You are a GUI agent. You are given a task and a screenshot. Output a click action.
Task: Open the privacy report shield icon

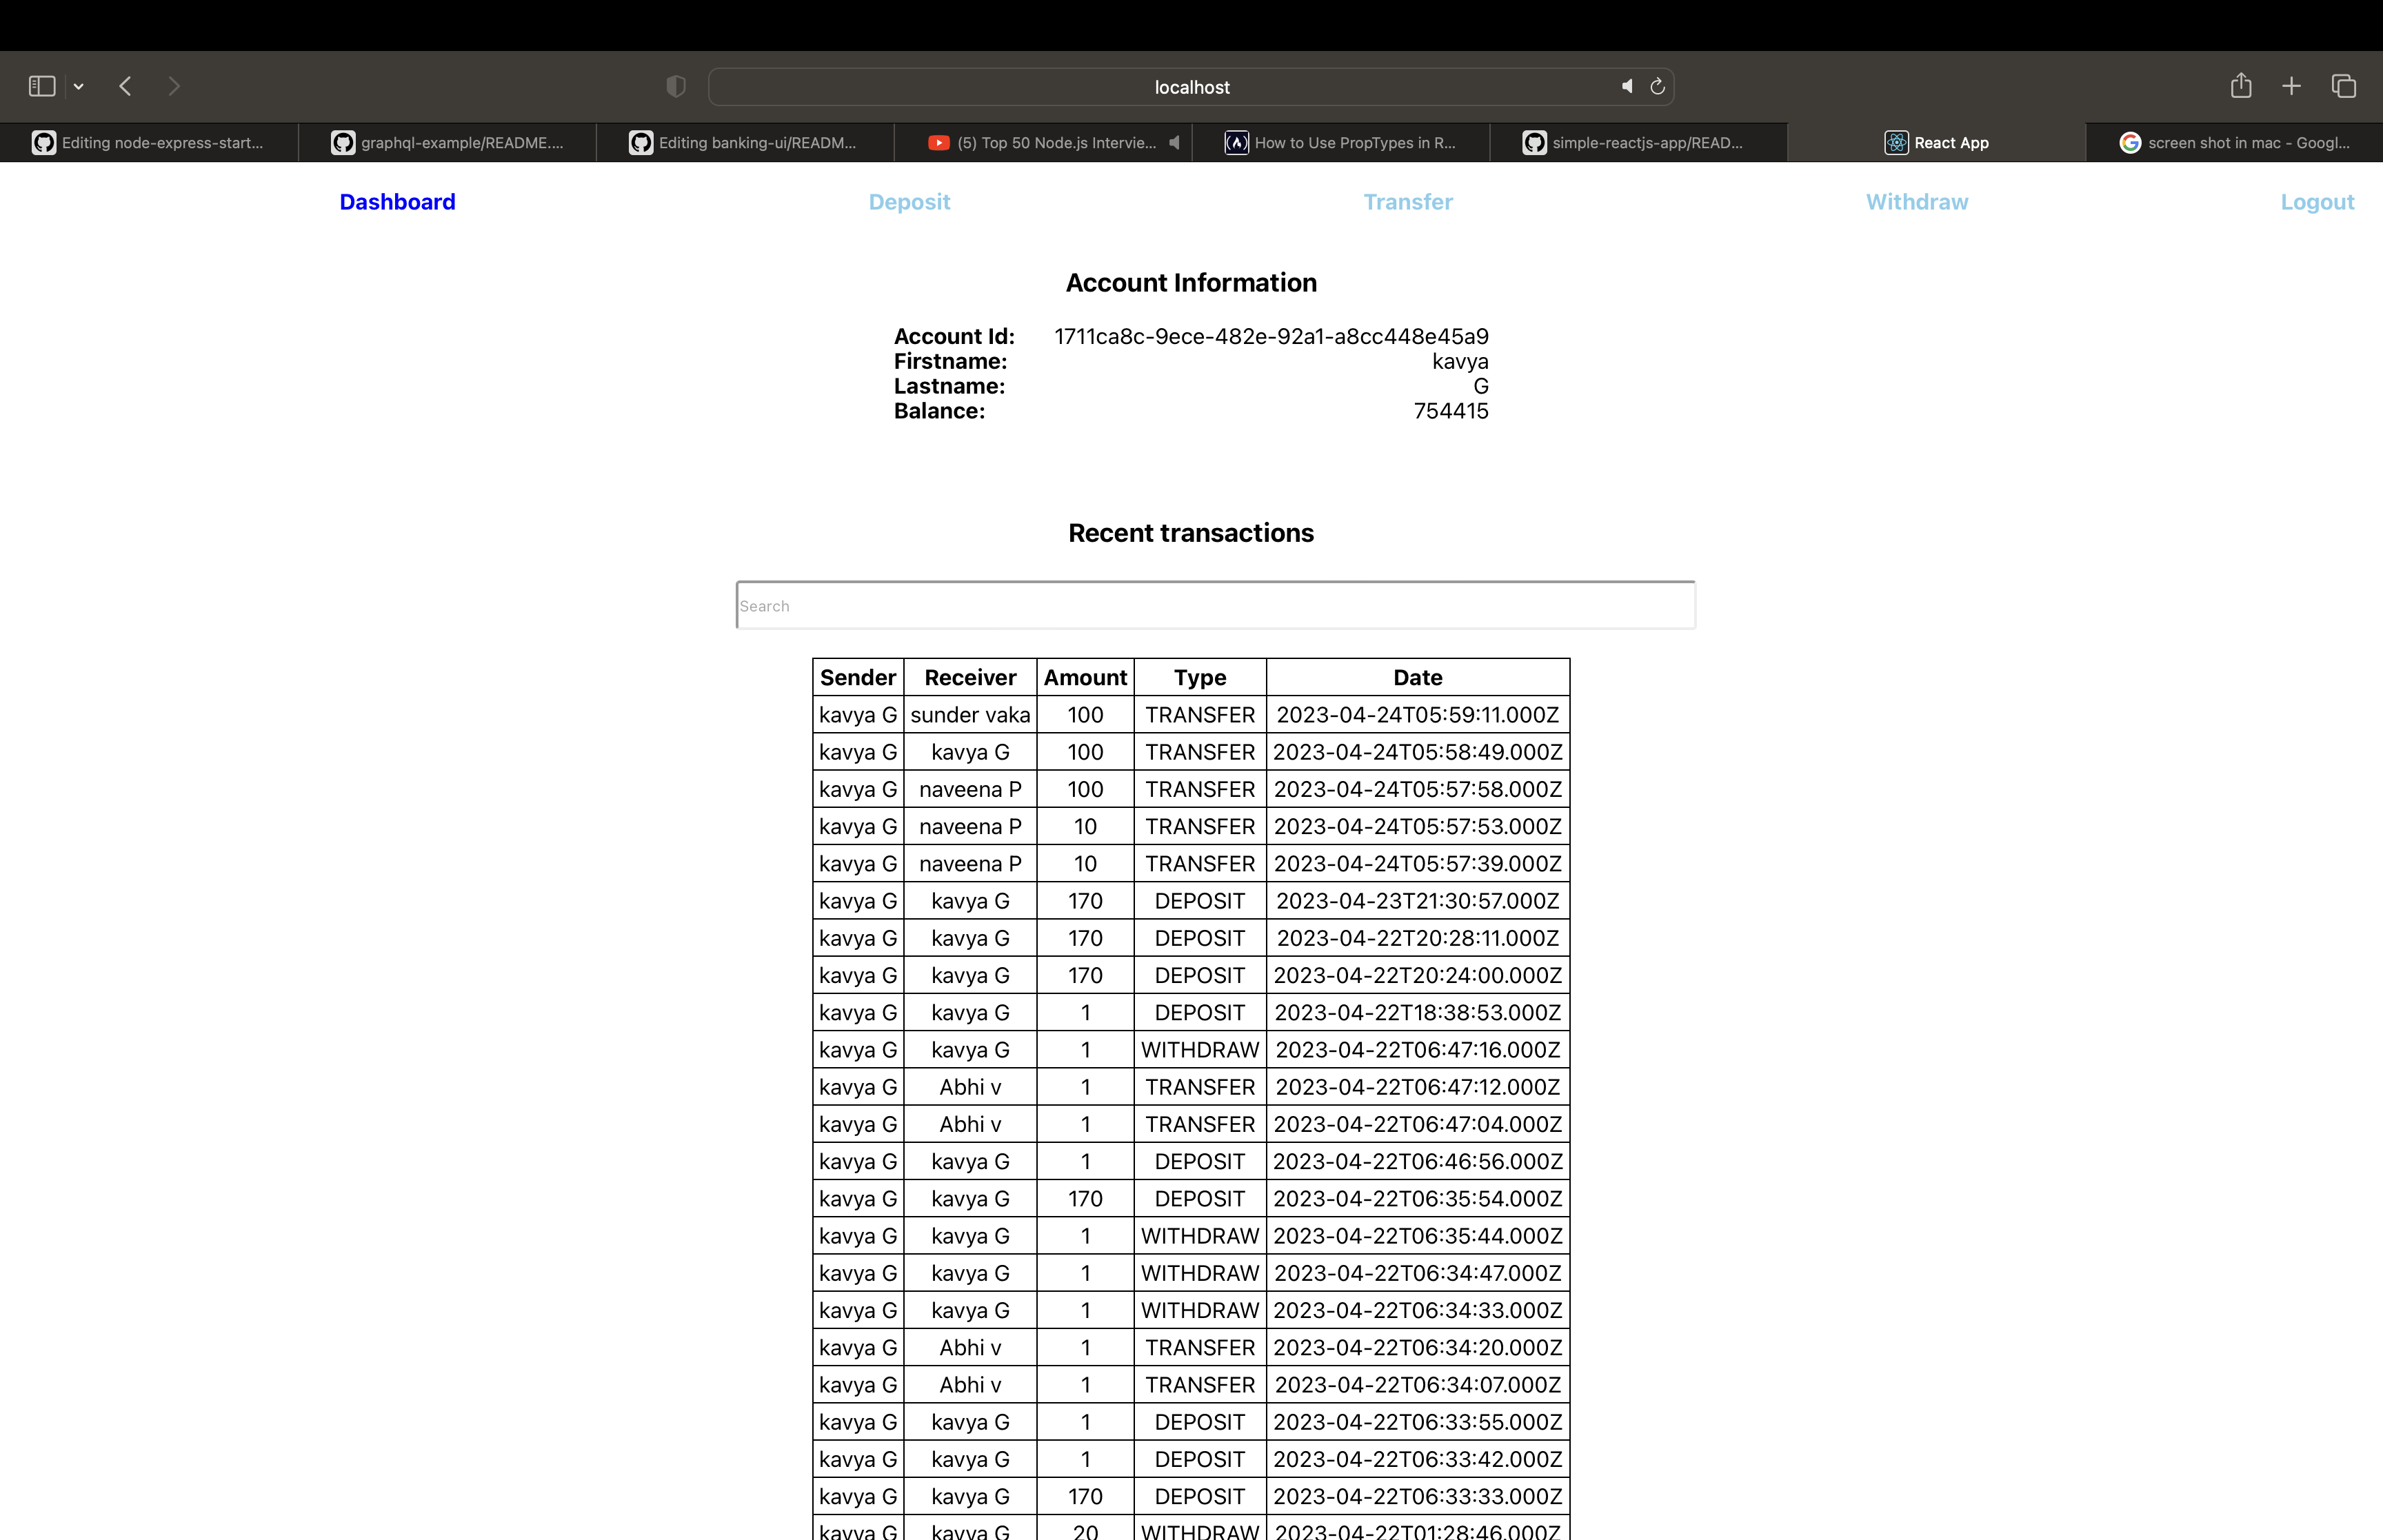(675, 86)
